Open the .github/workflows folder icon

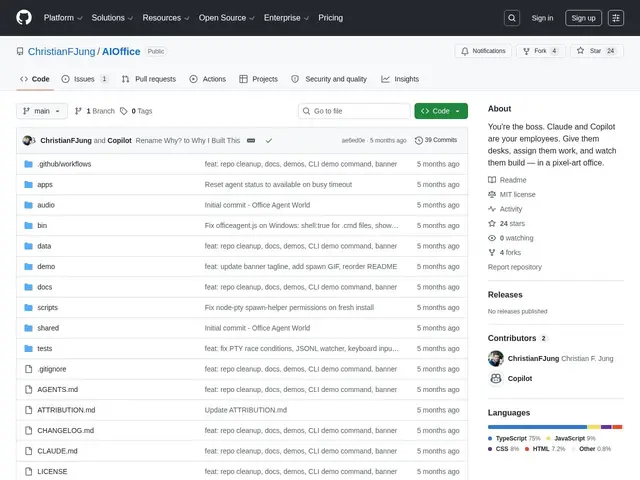[28, 164]
